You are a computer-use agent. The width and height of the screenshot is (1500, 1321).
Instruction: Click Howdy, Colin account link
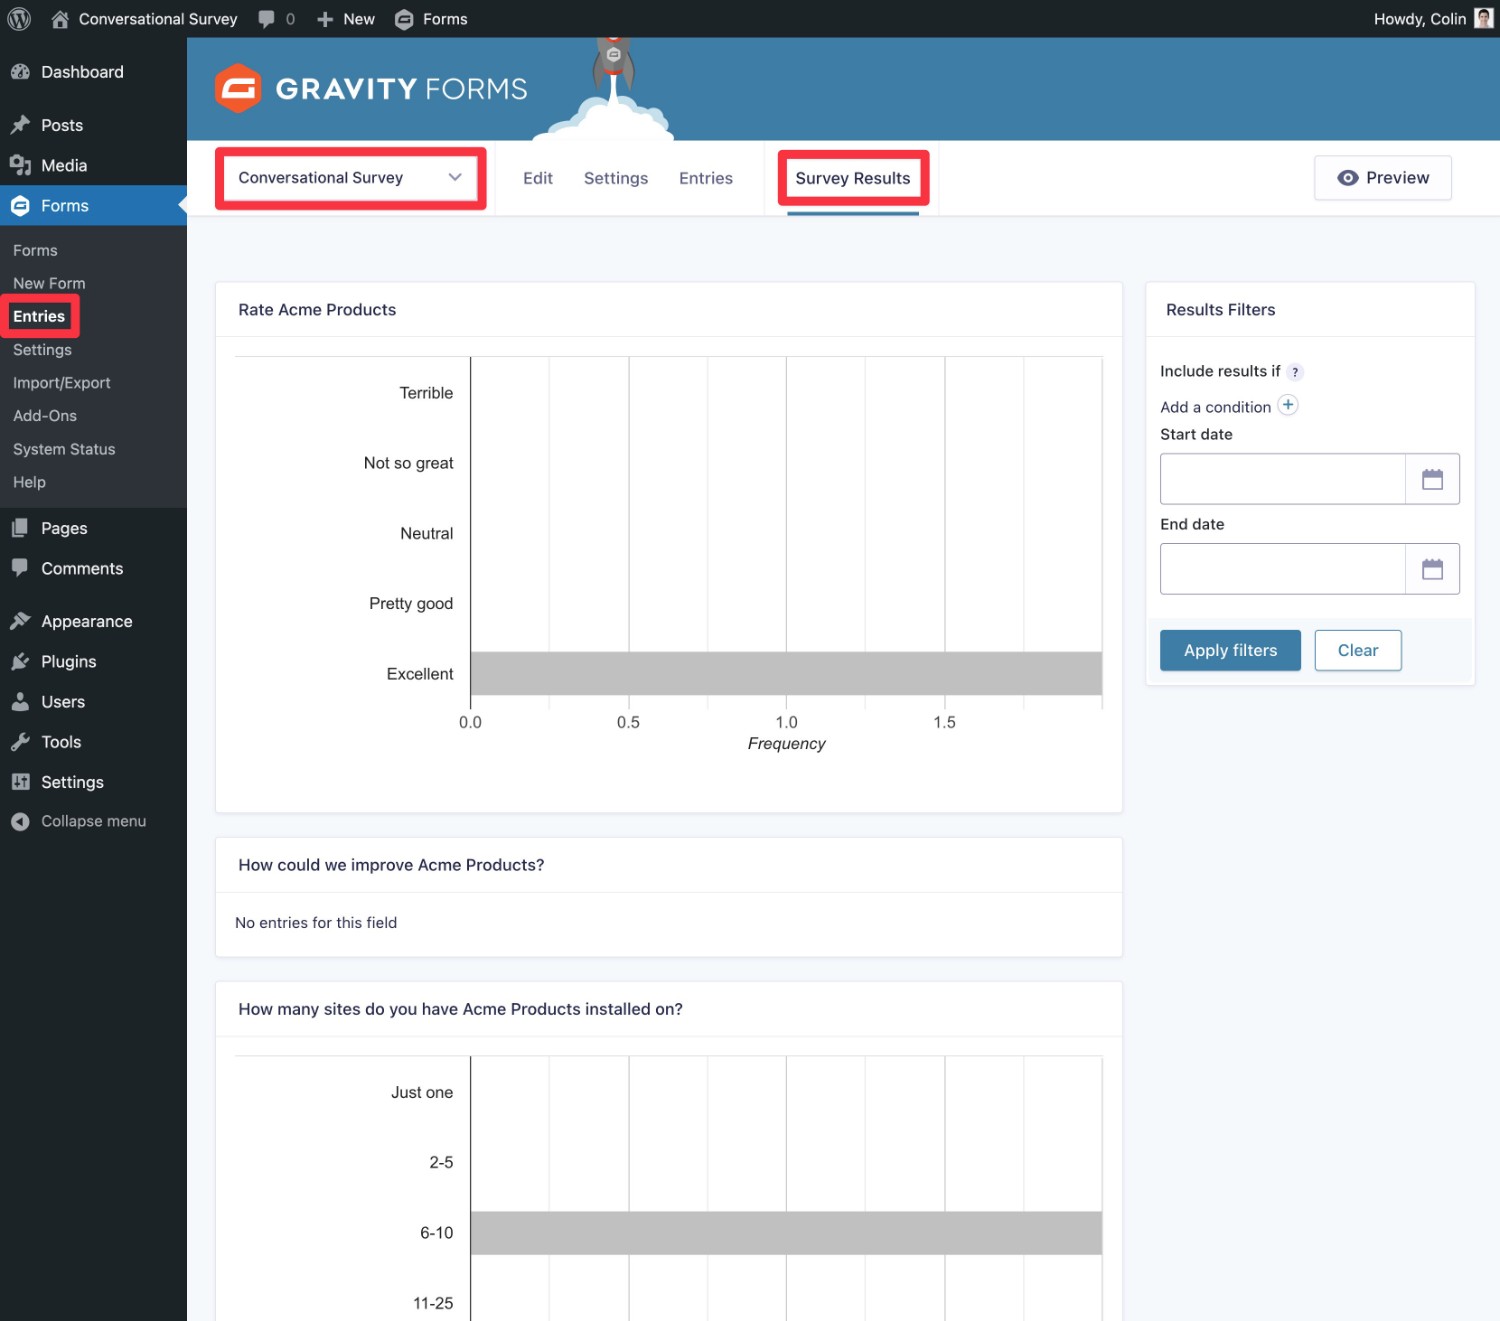[x=1420, y=19]
